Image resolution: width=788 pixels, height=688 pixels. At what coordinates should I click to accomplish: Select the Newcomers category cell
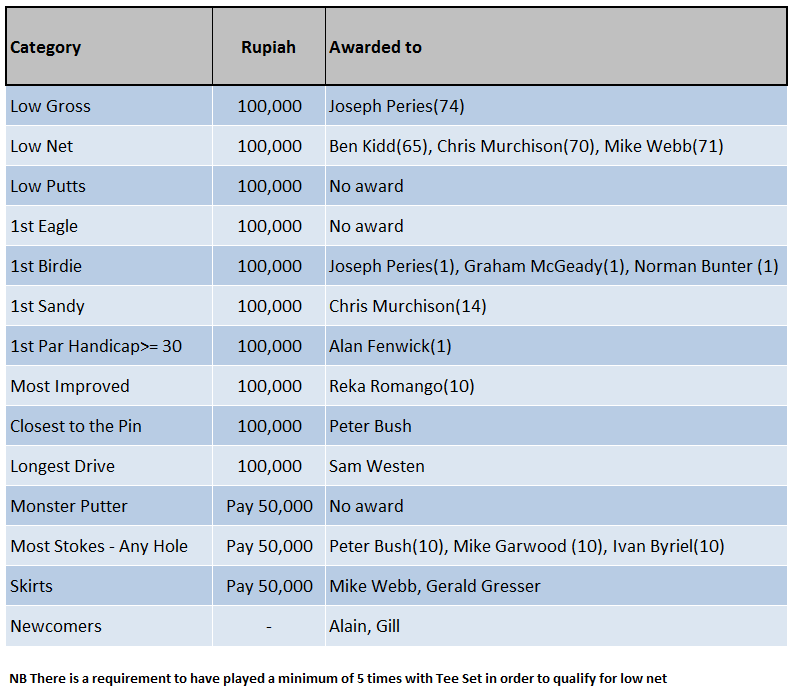pyautogui.click(x=56, y=626)
